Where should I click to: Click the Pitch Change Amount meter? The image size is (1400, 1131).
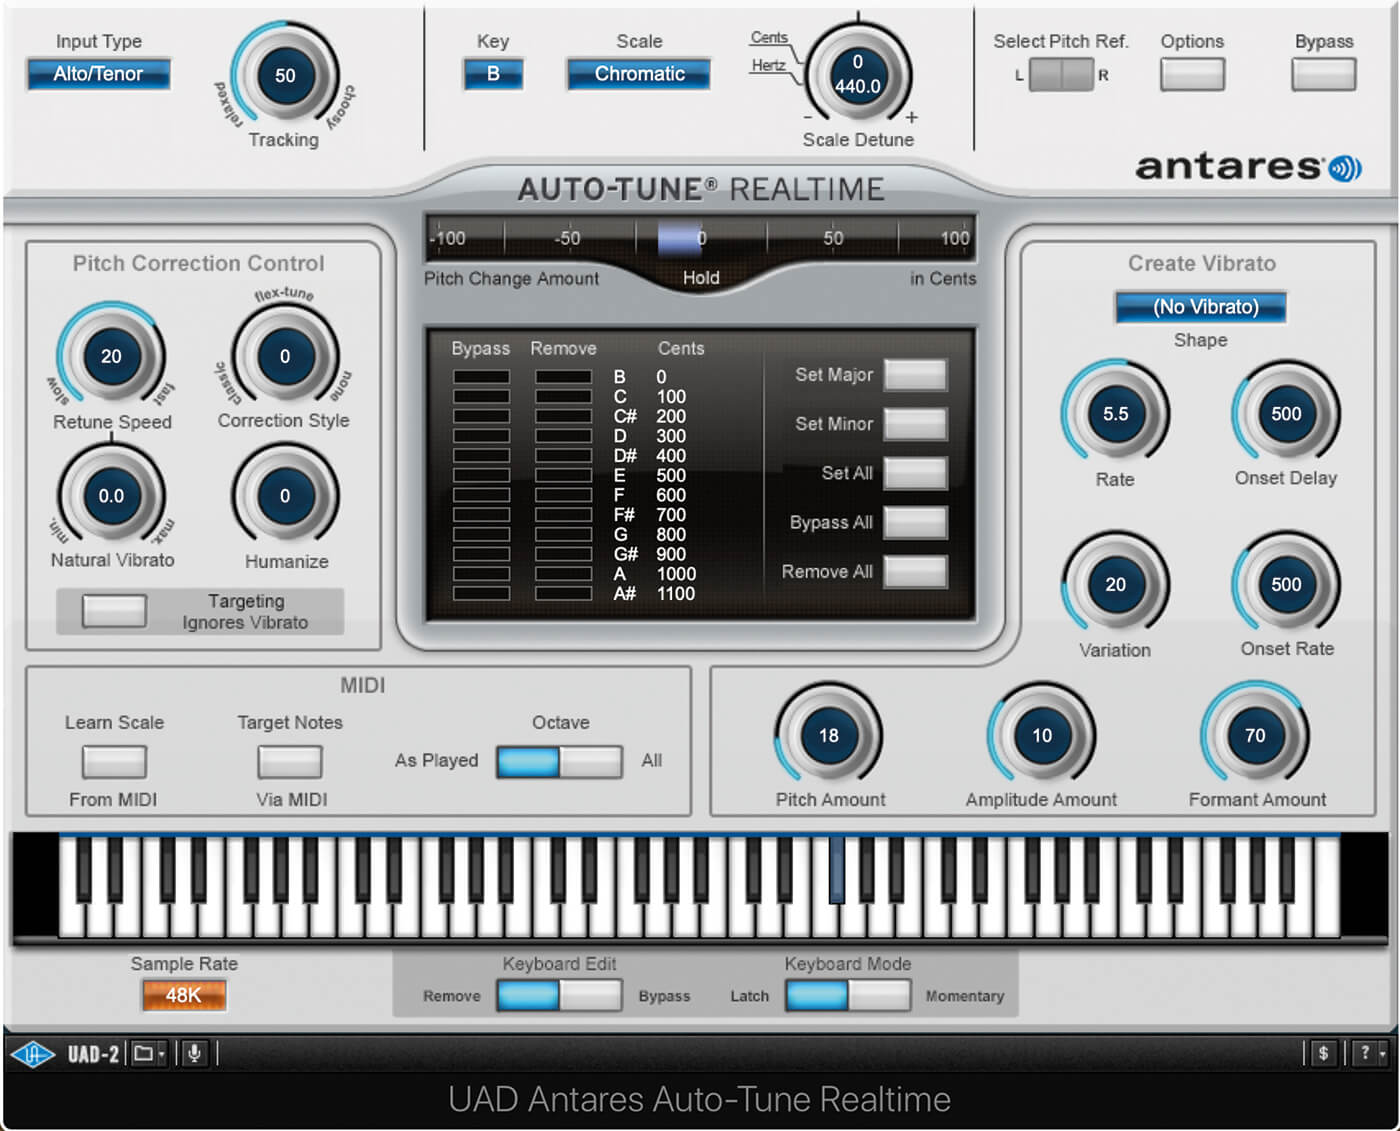(x=700, y=238)
